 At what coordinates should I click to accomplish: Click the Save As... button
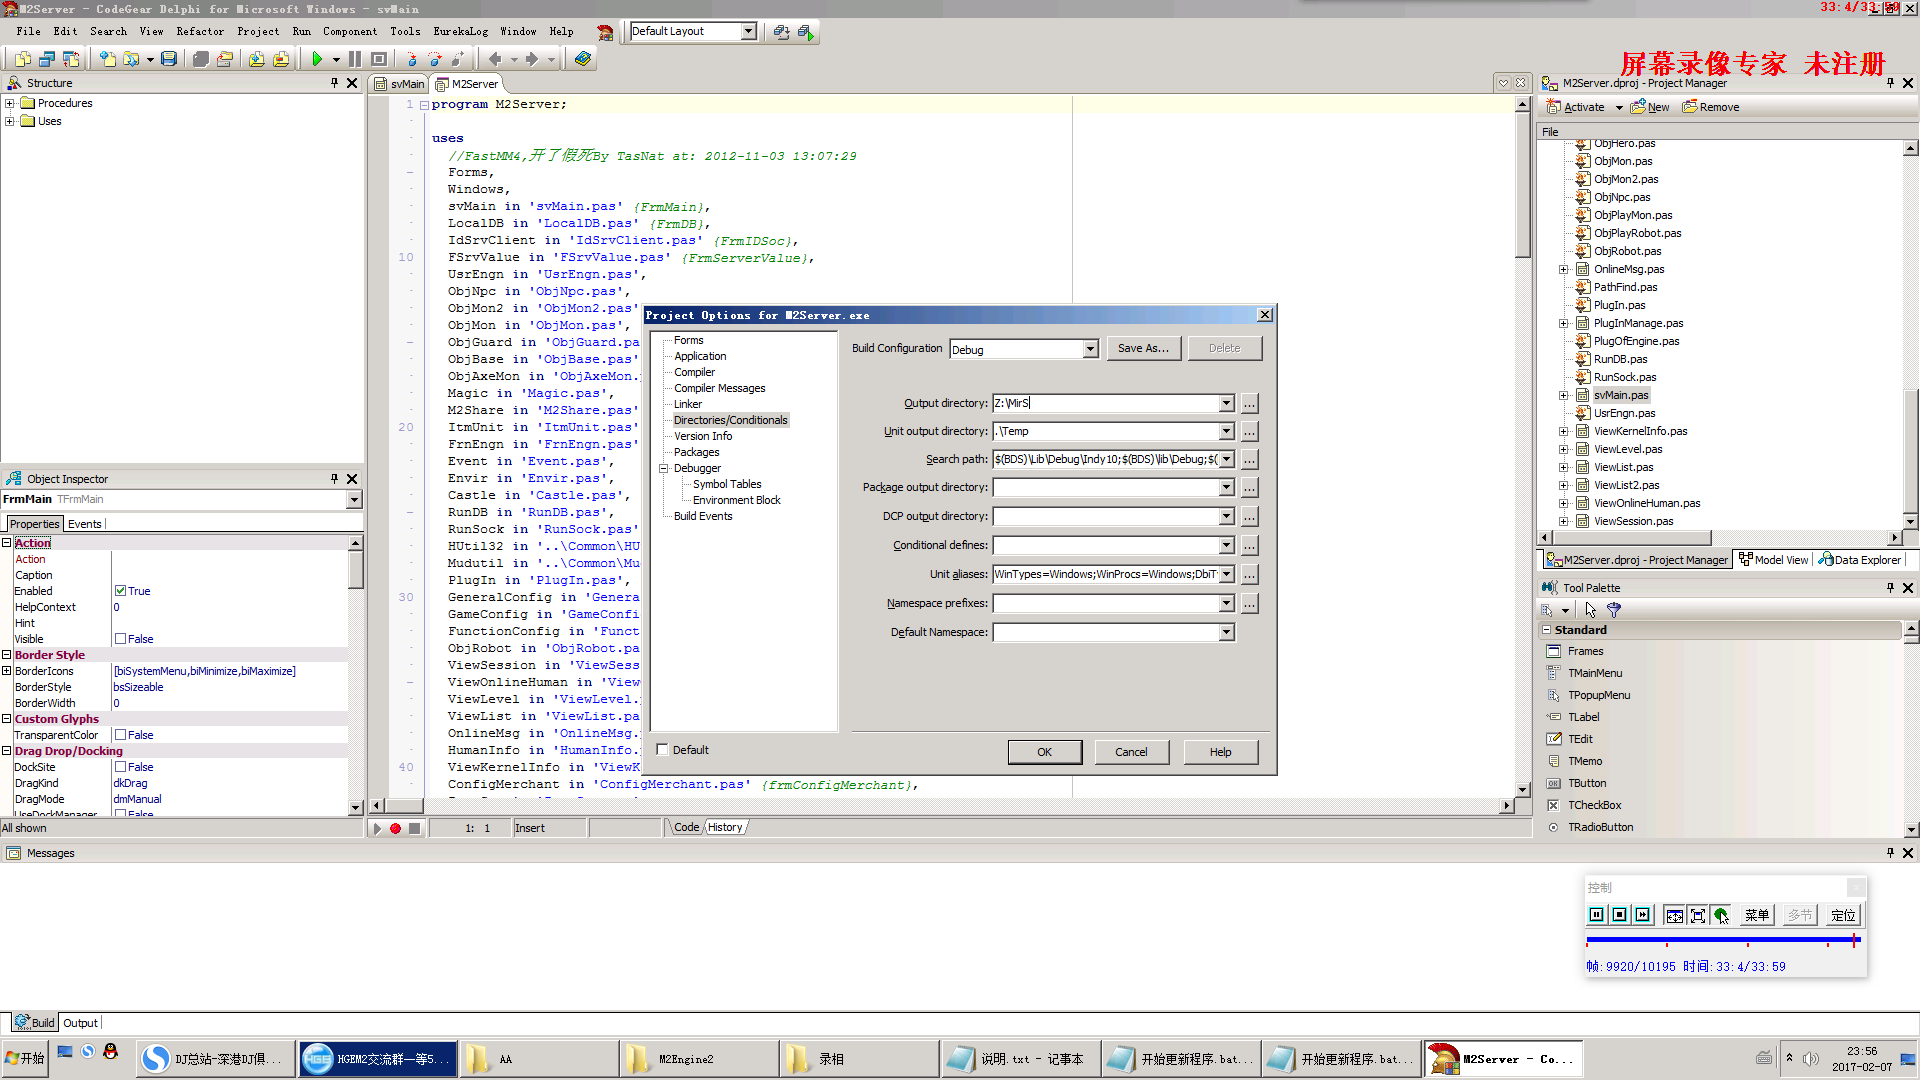click(1143, 348)
